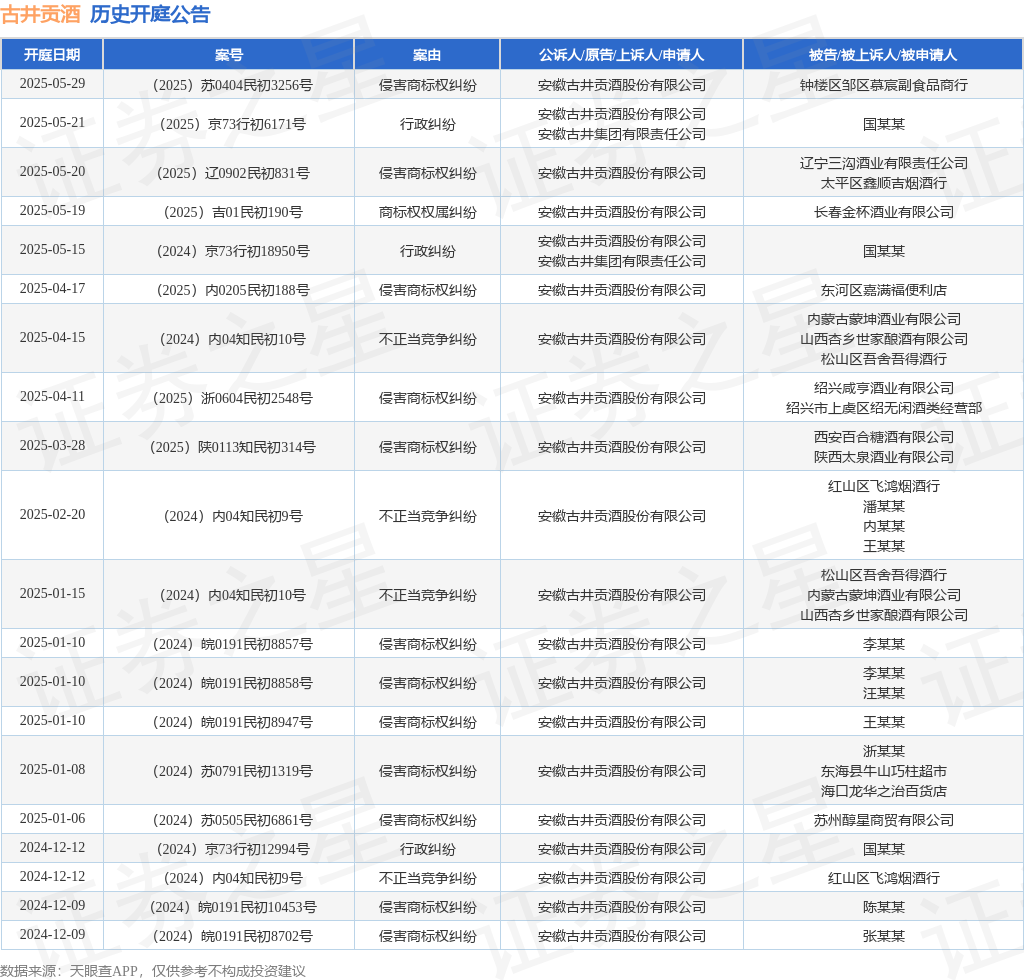Click case number (2025)吉01民初190号

click(232, 212)
